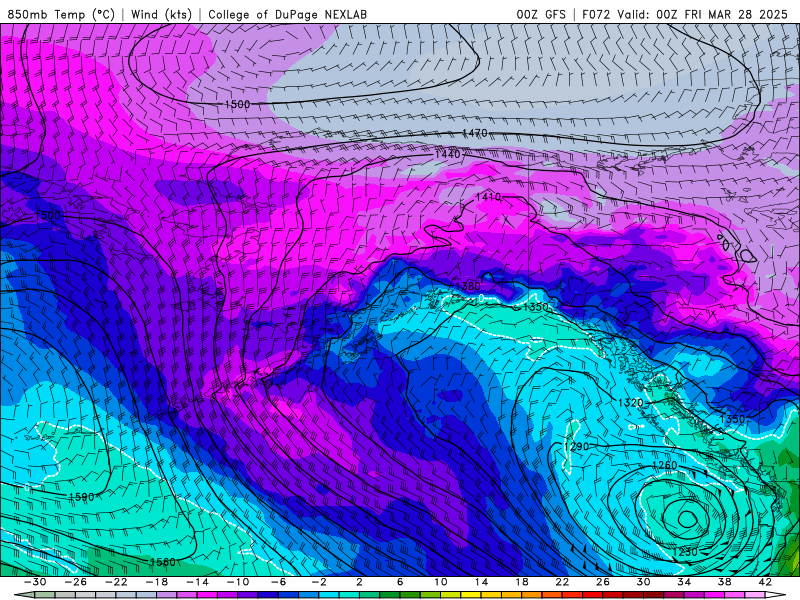Click the -10 color scale value

click(x=238, y=582)
